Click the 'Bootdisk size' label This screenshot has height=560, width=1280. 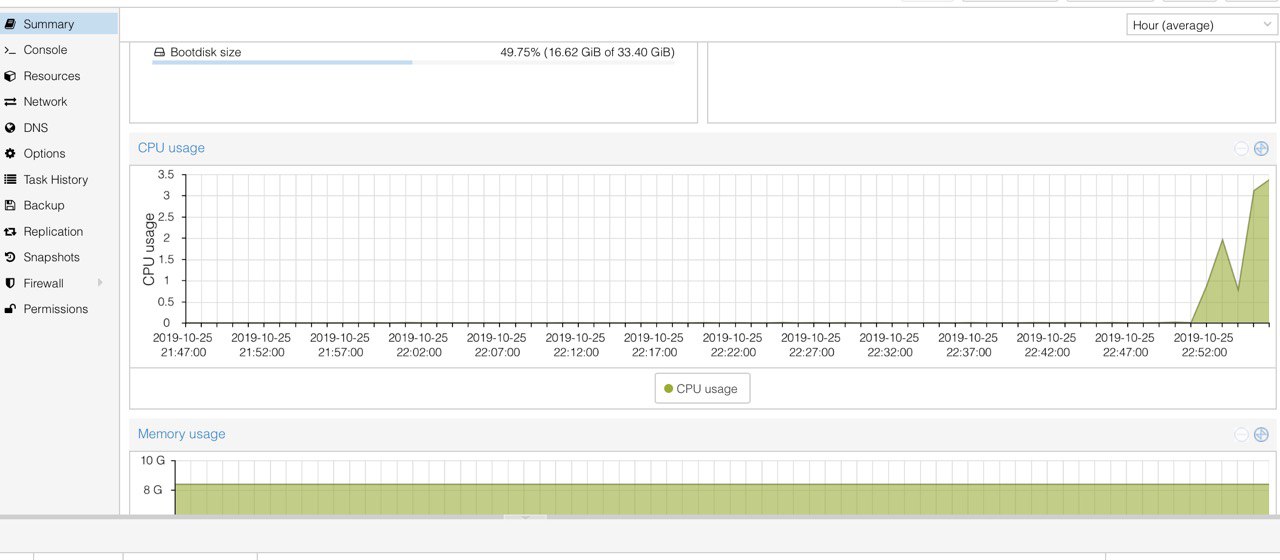[x=205, y=52]
